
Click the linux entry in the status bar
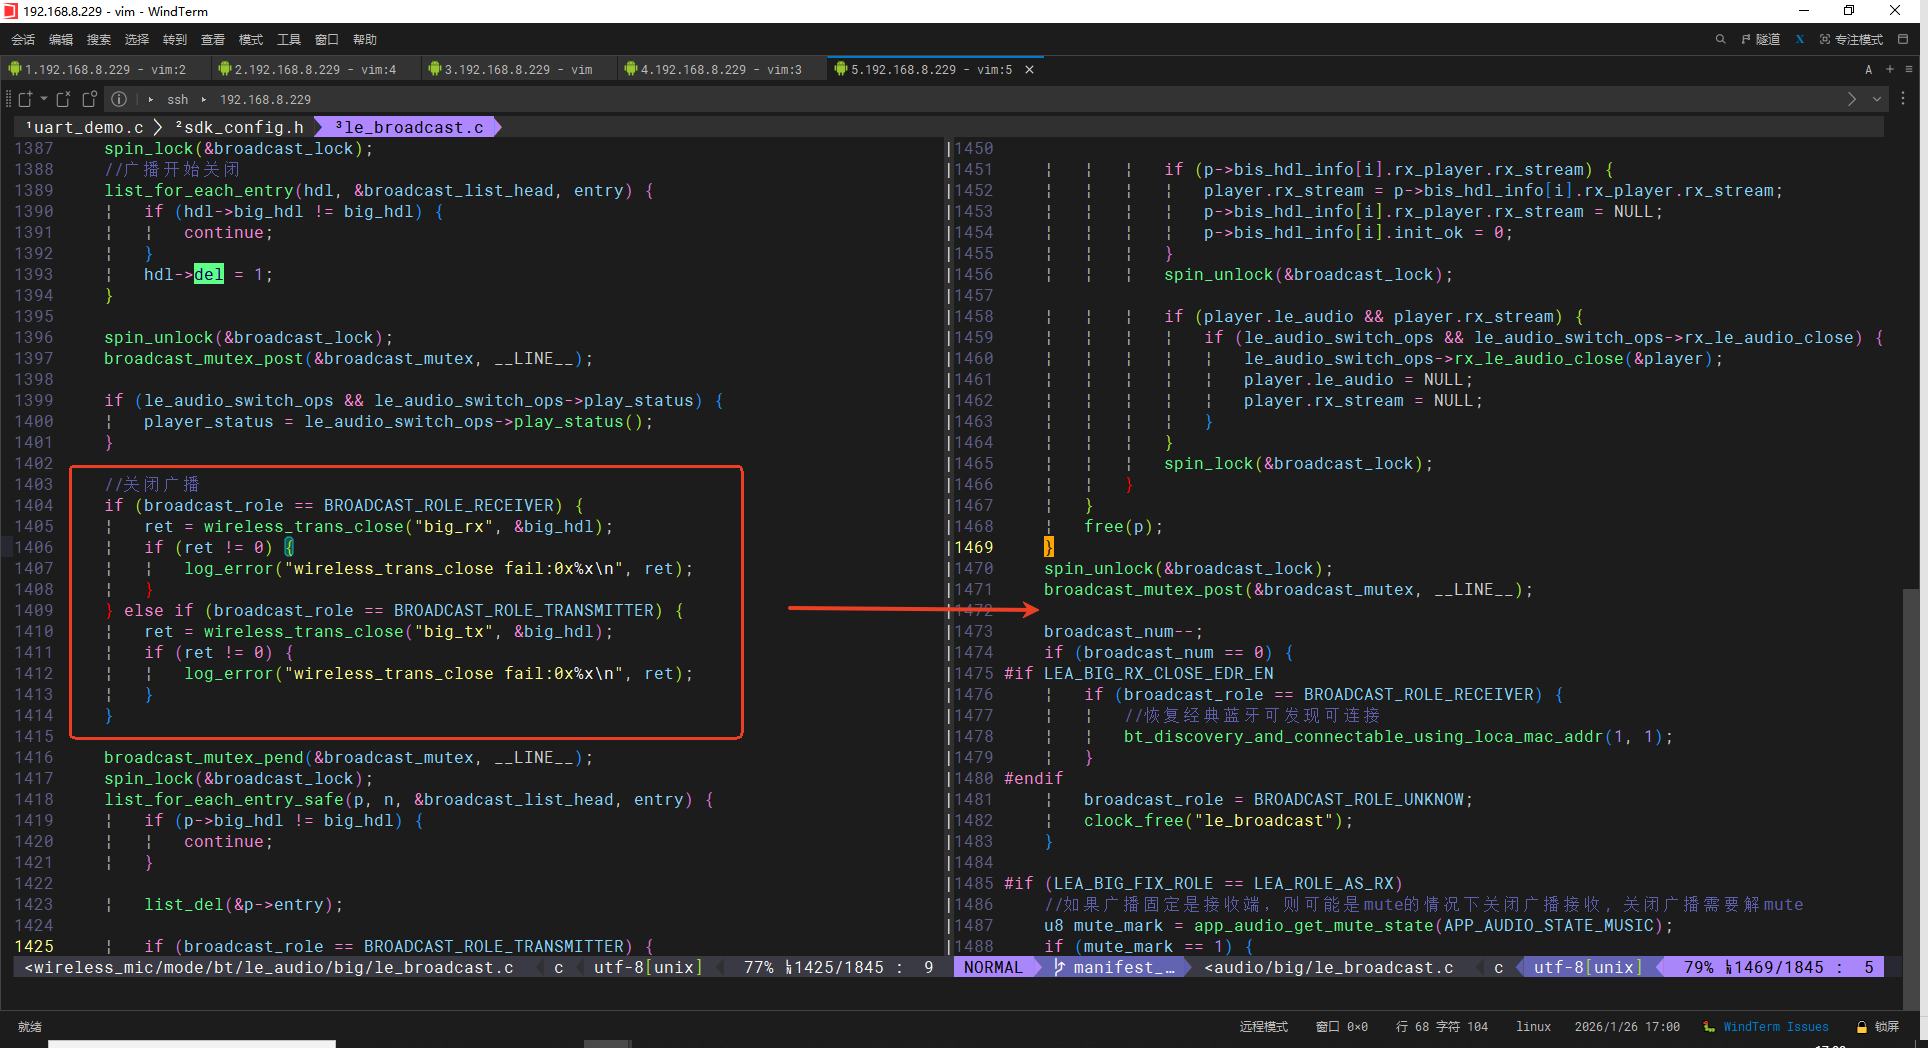[x=1533, y=1027]
